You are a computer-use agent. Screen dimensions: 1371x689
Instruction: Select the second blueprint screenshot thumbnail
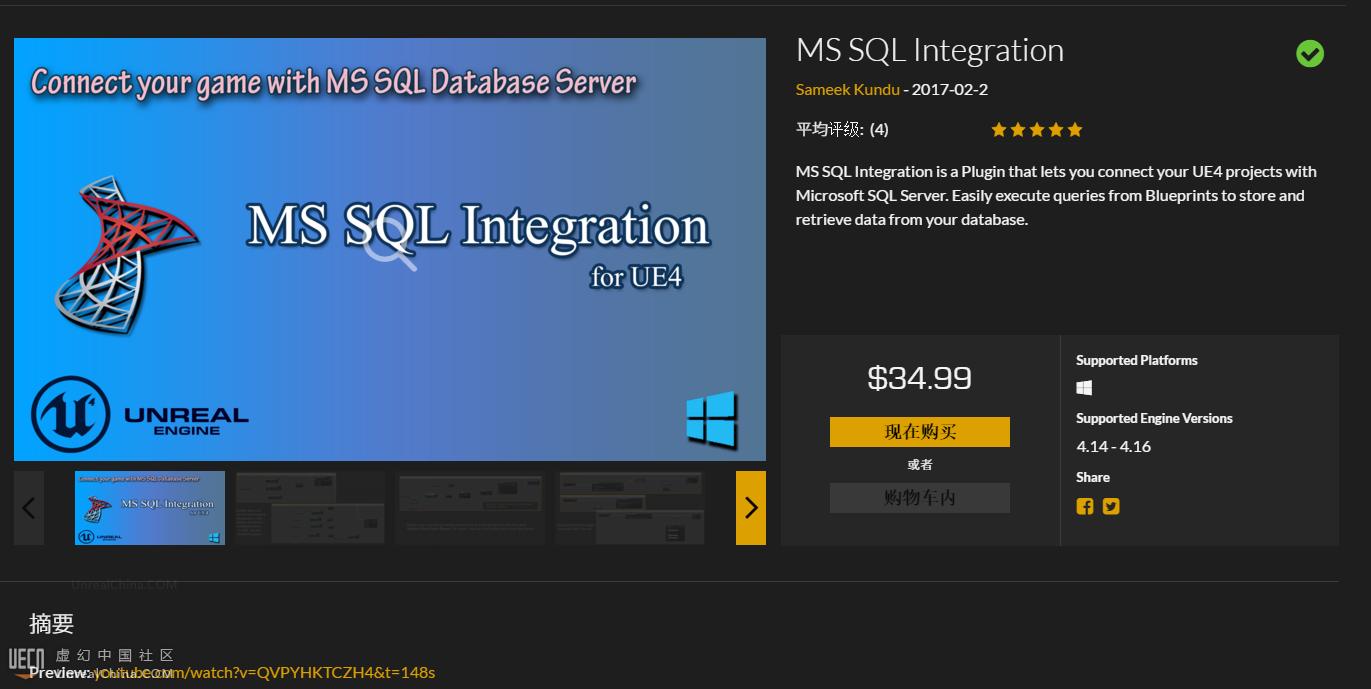pos(310,508)
